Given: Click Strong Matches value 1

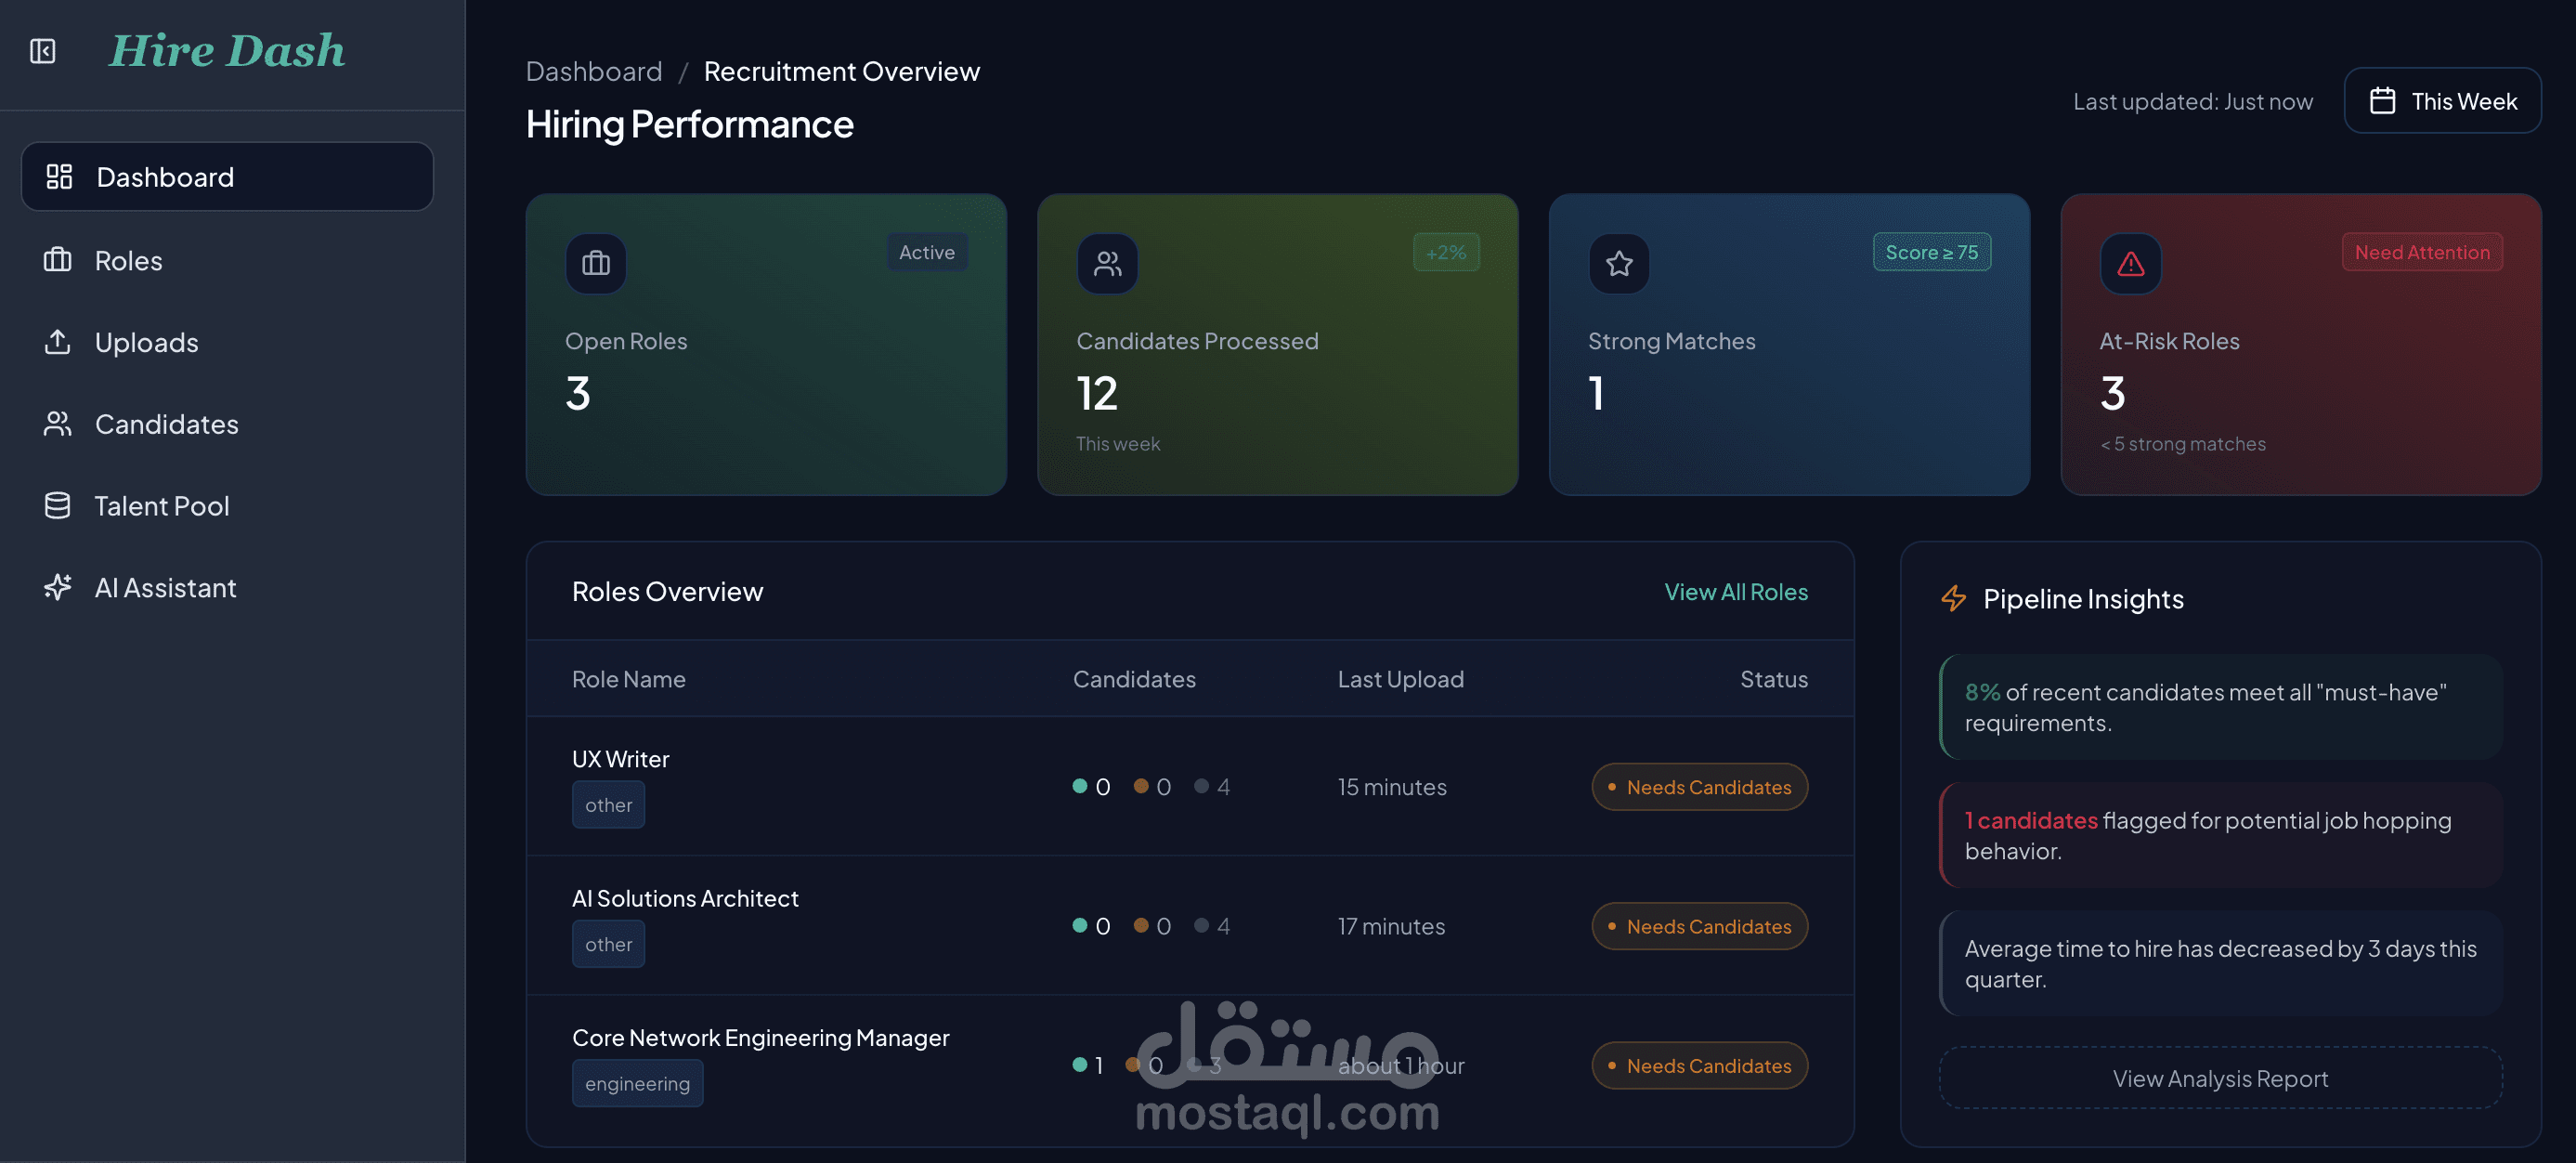Looking at the screenshot, I should [x=1597, y=393].
